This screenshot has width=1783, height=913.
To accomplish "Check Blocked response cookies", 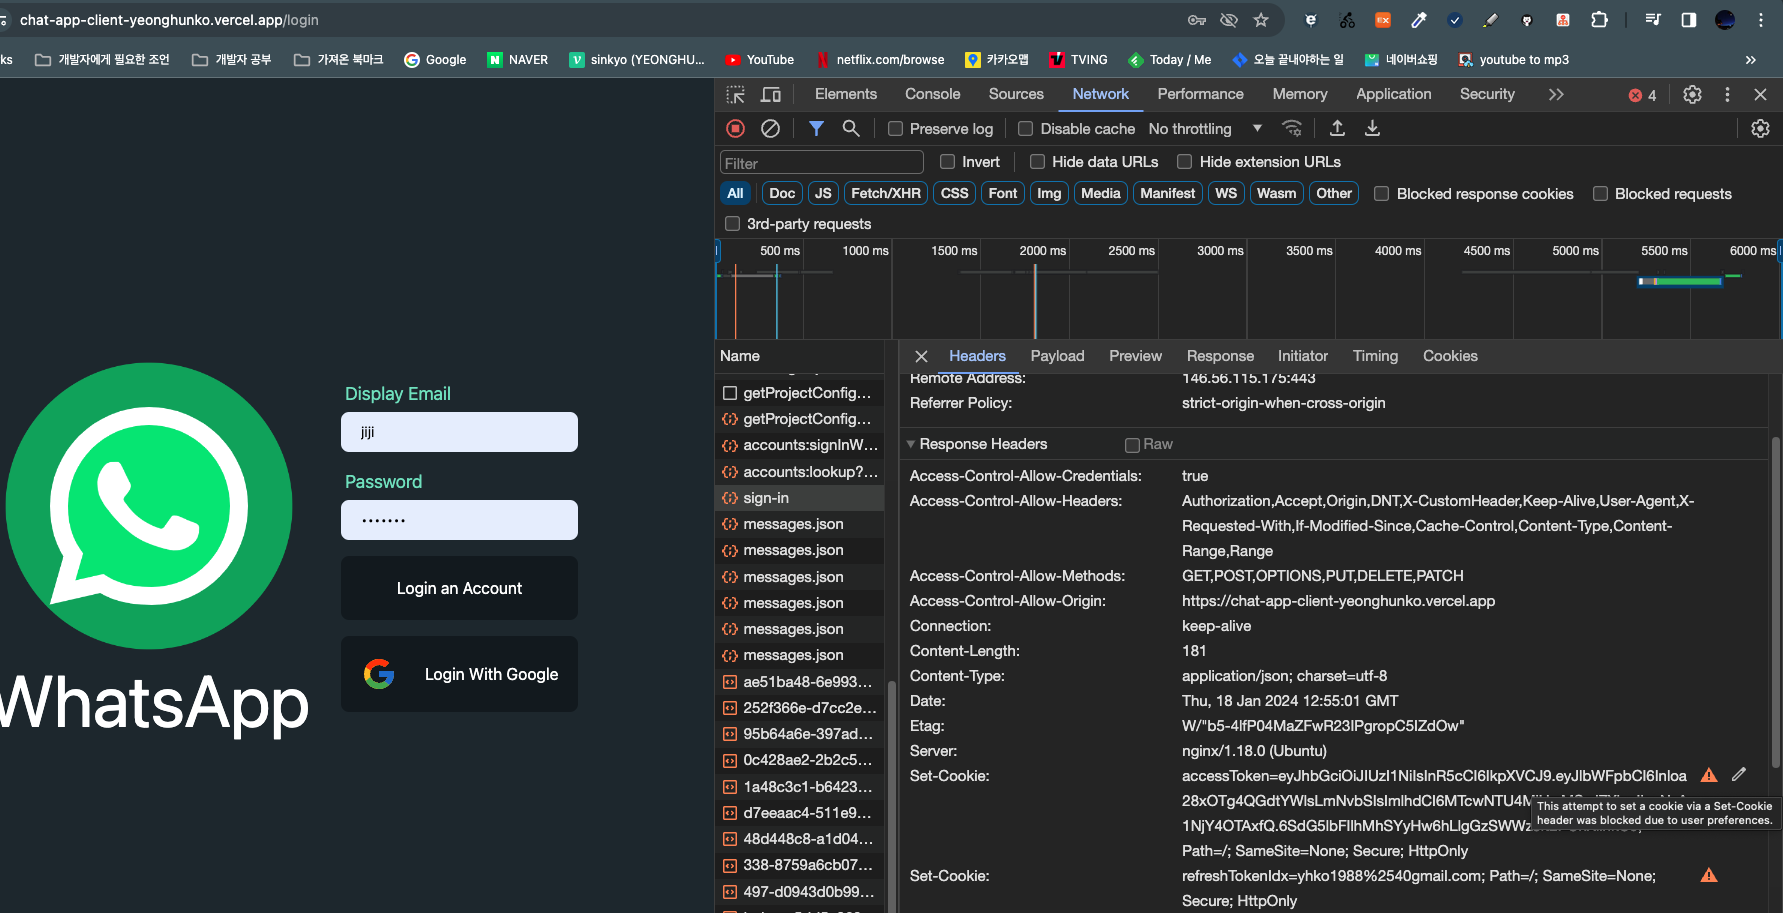I will (1381, 194).
